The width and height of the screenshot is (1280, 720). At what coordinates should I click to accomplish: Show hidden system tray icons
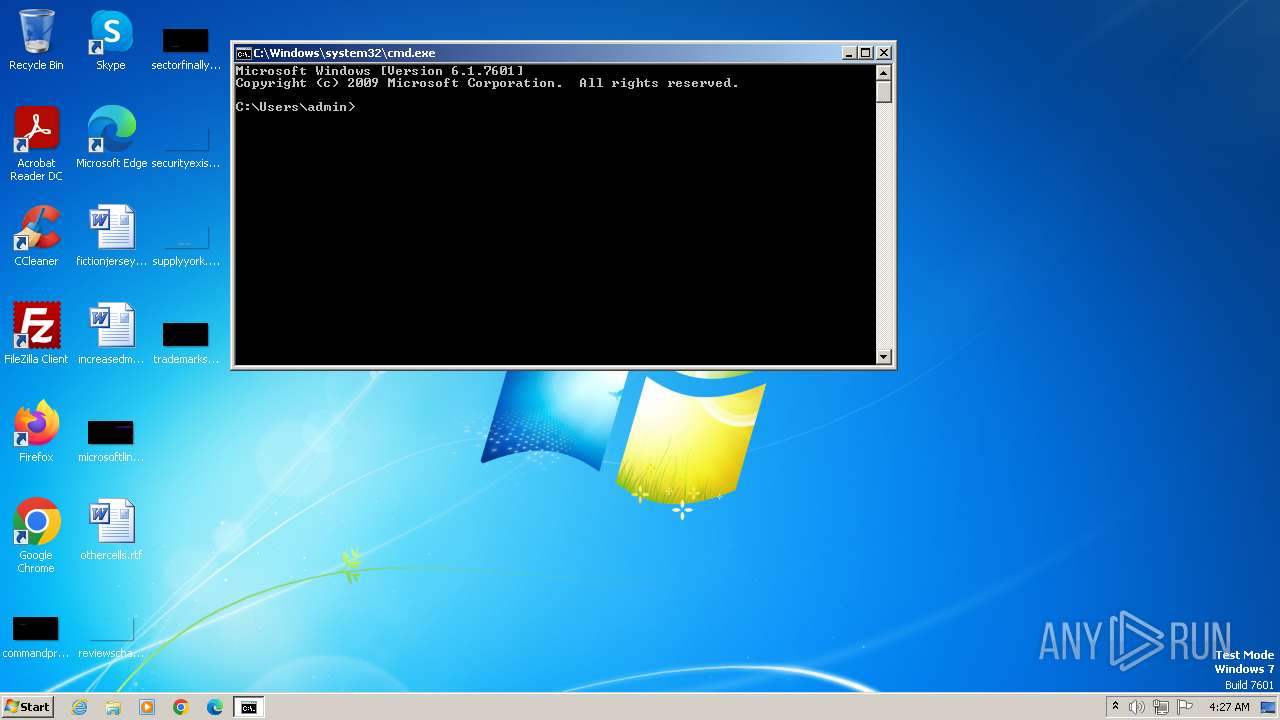(1115, 707)
